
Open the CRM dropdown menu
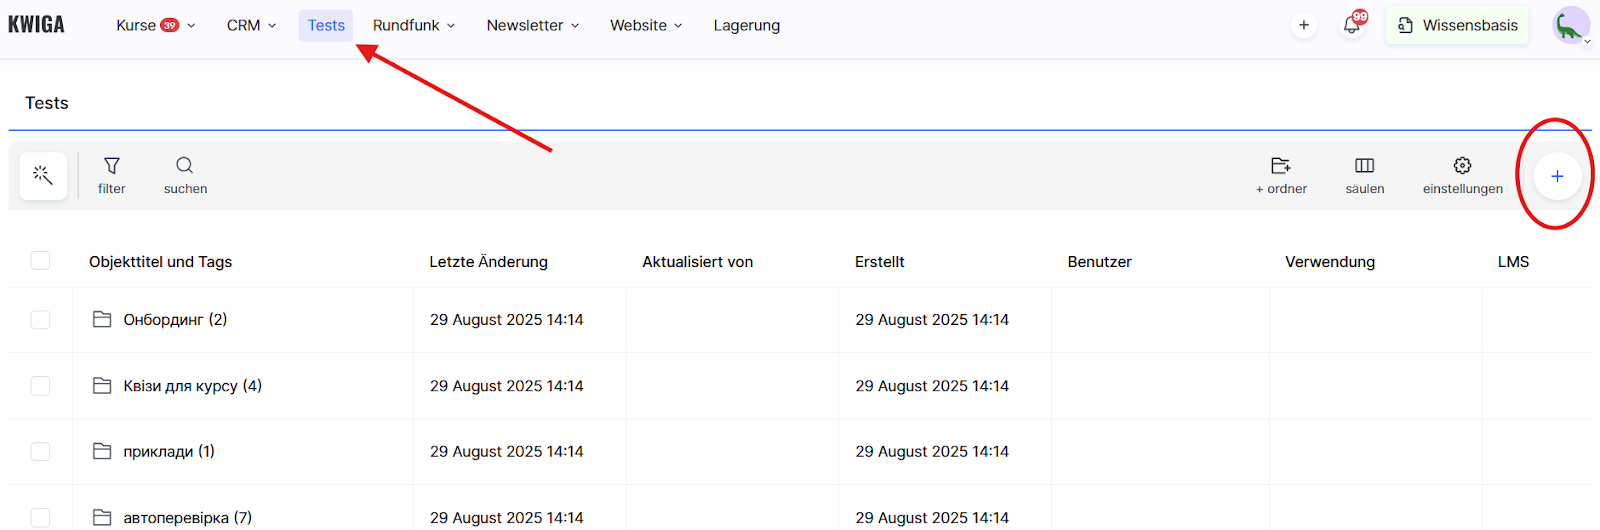click(251, 26)
